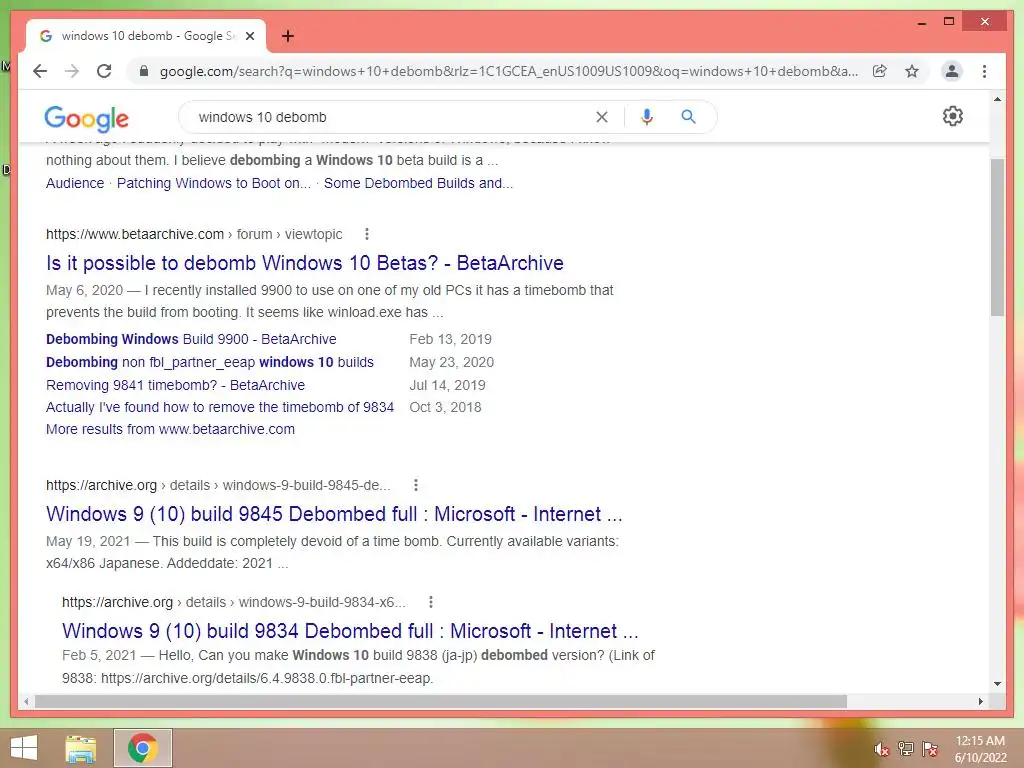Open remove the timebomb of 9834 link

pyautogui.click(x=219, y=408)
